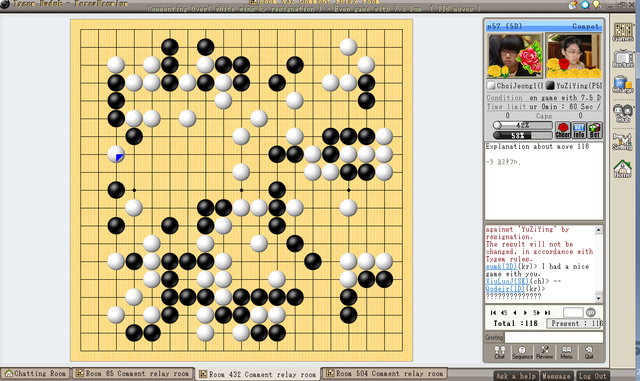This screenshot has height=381, width=640.
Task: Jump to first move
Action: click(x=493, y=312)
